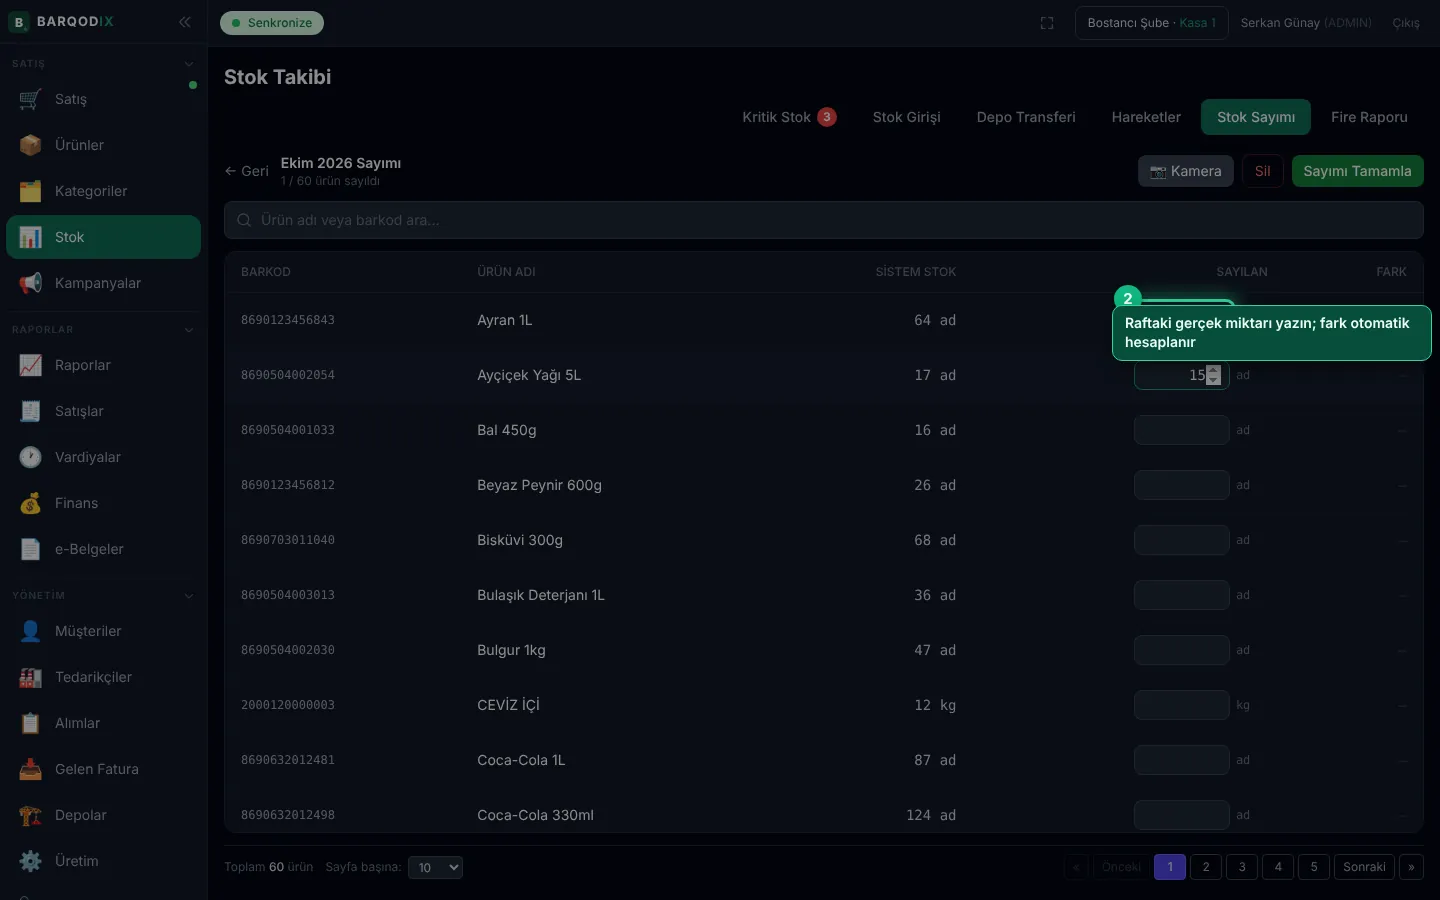1440x900 pixels.
Task: Open the Fire Raporu tab
Action: (x=1369, y=117)
